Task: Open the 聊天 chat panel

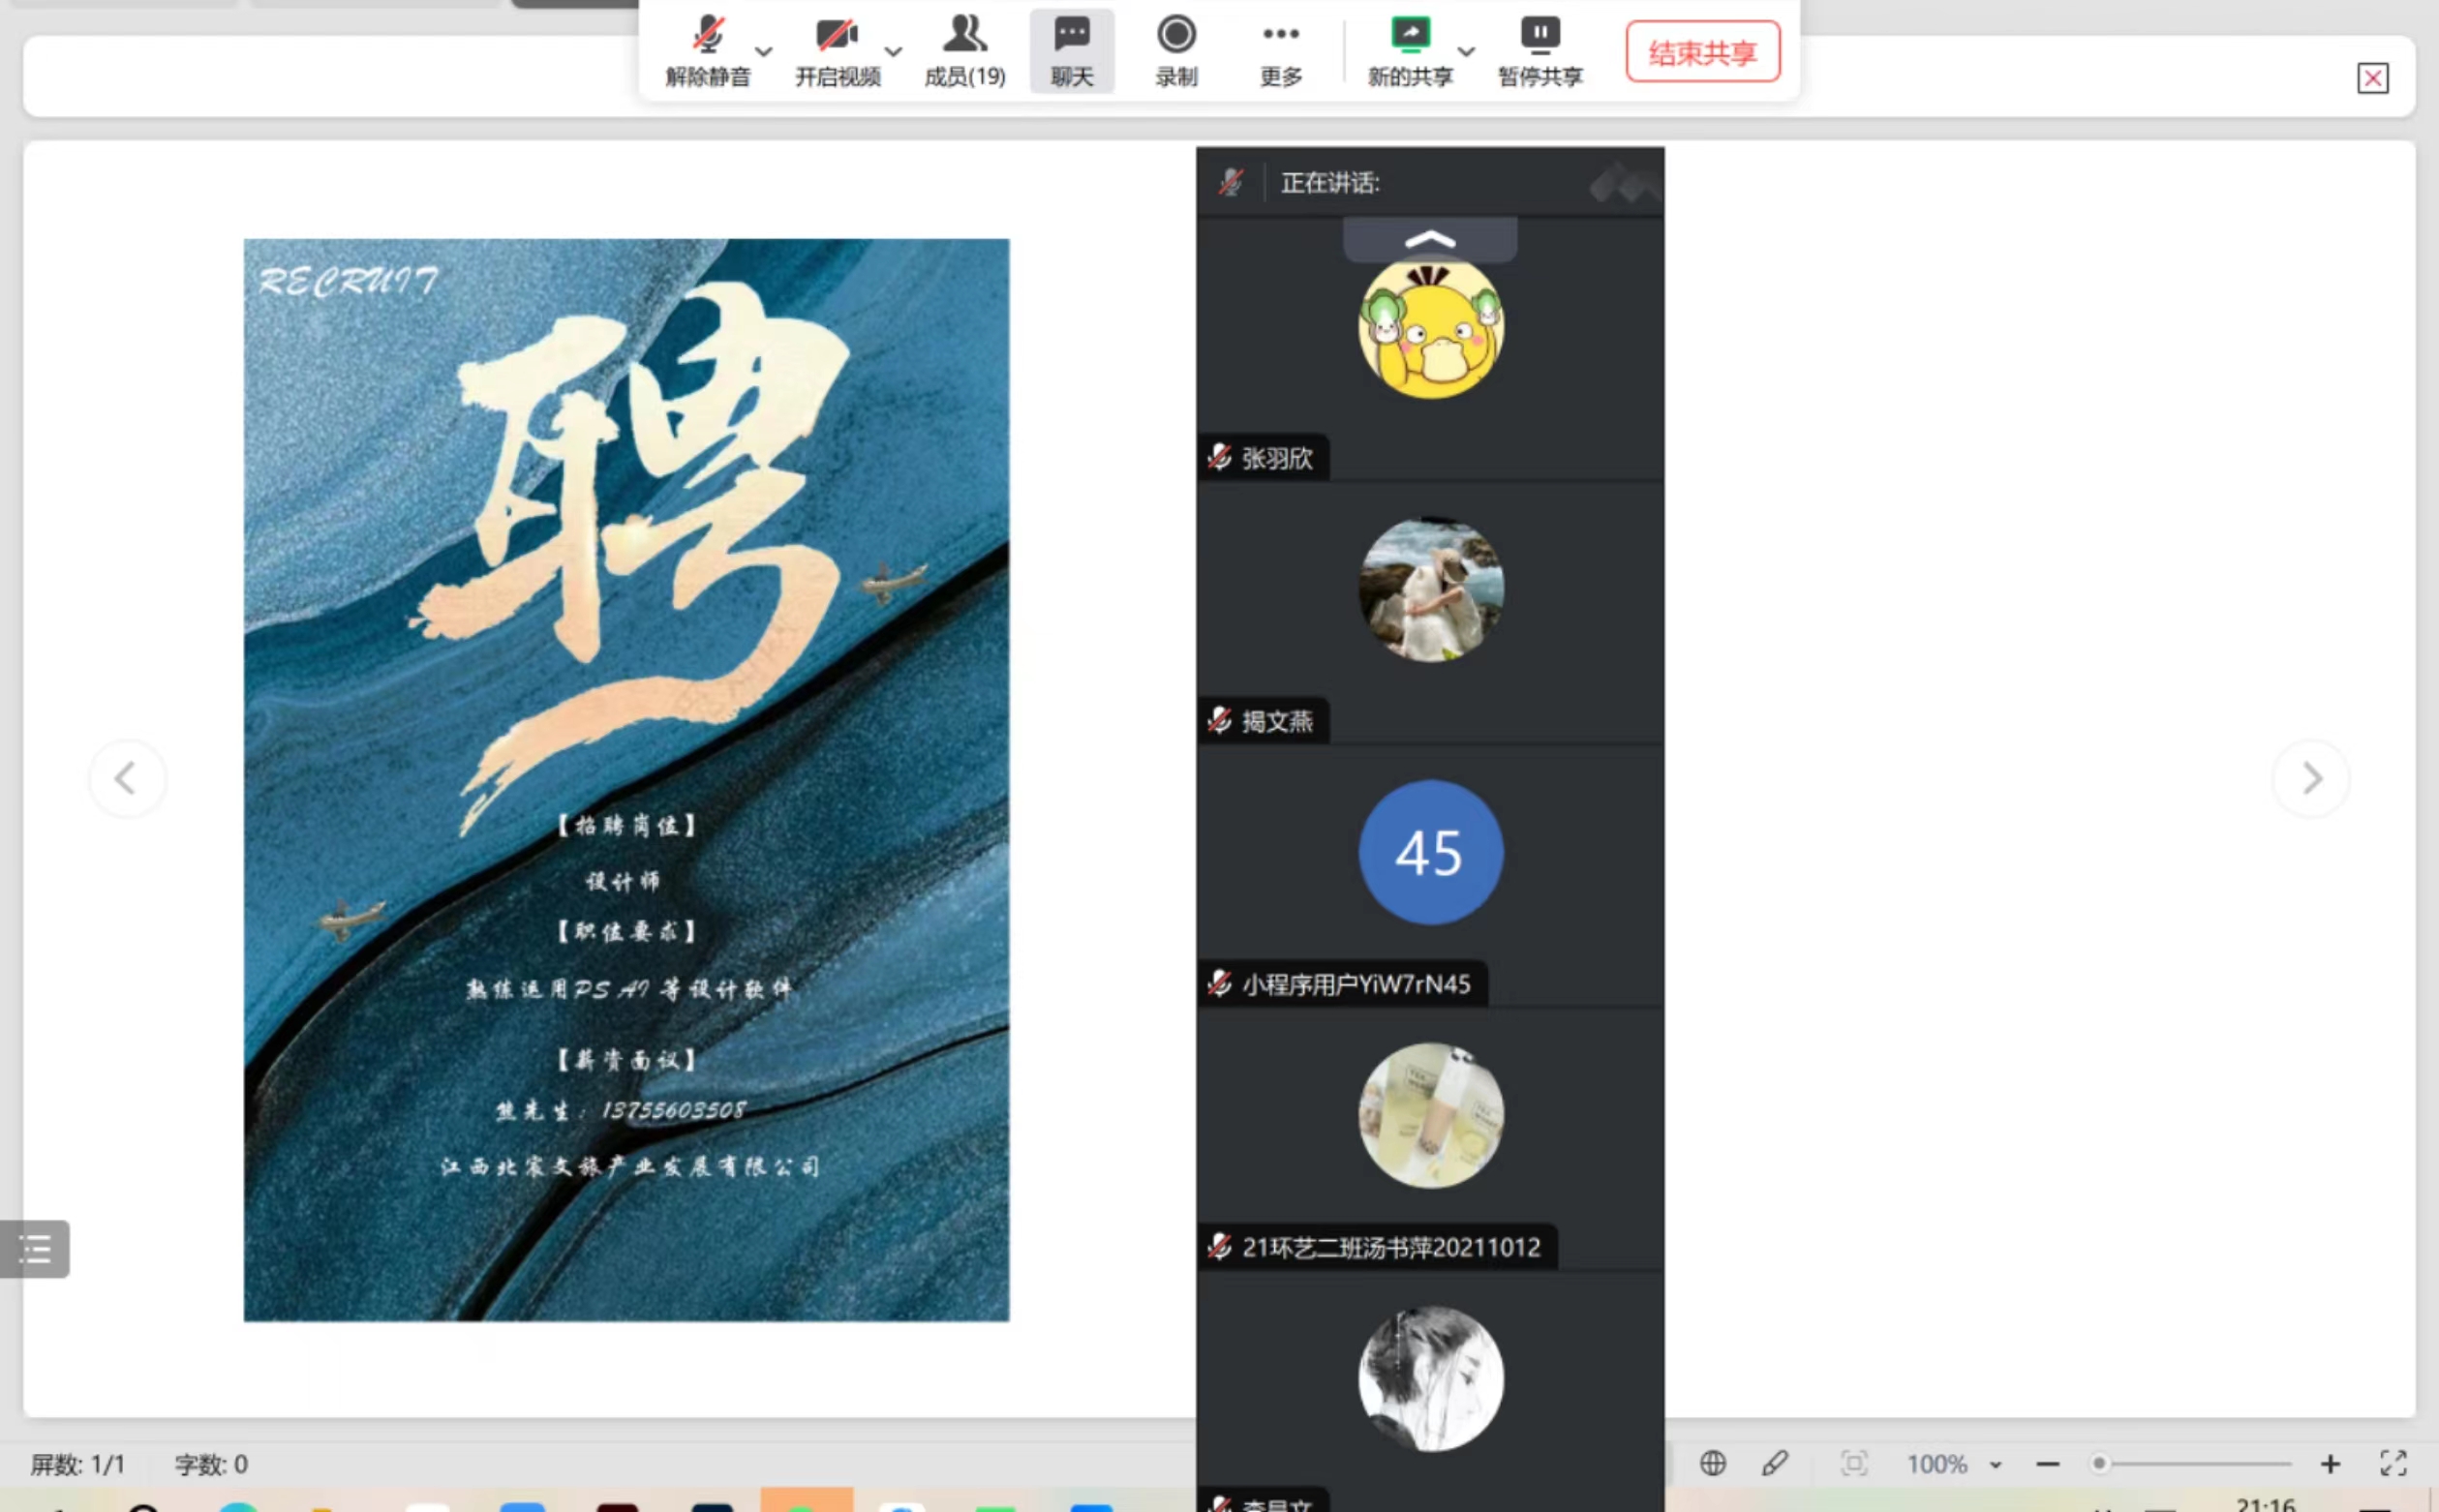Action: 1072,51
